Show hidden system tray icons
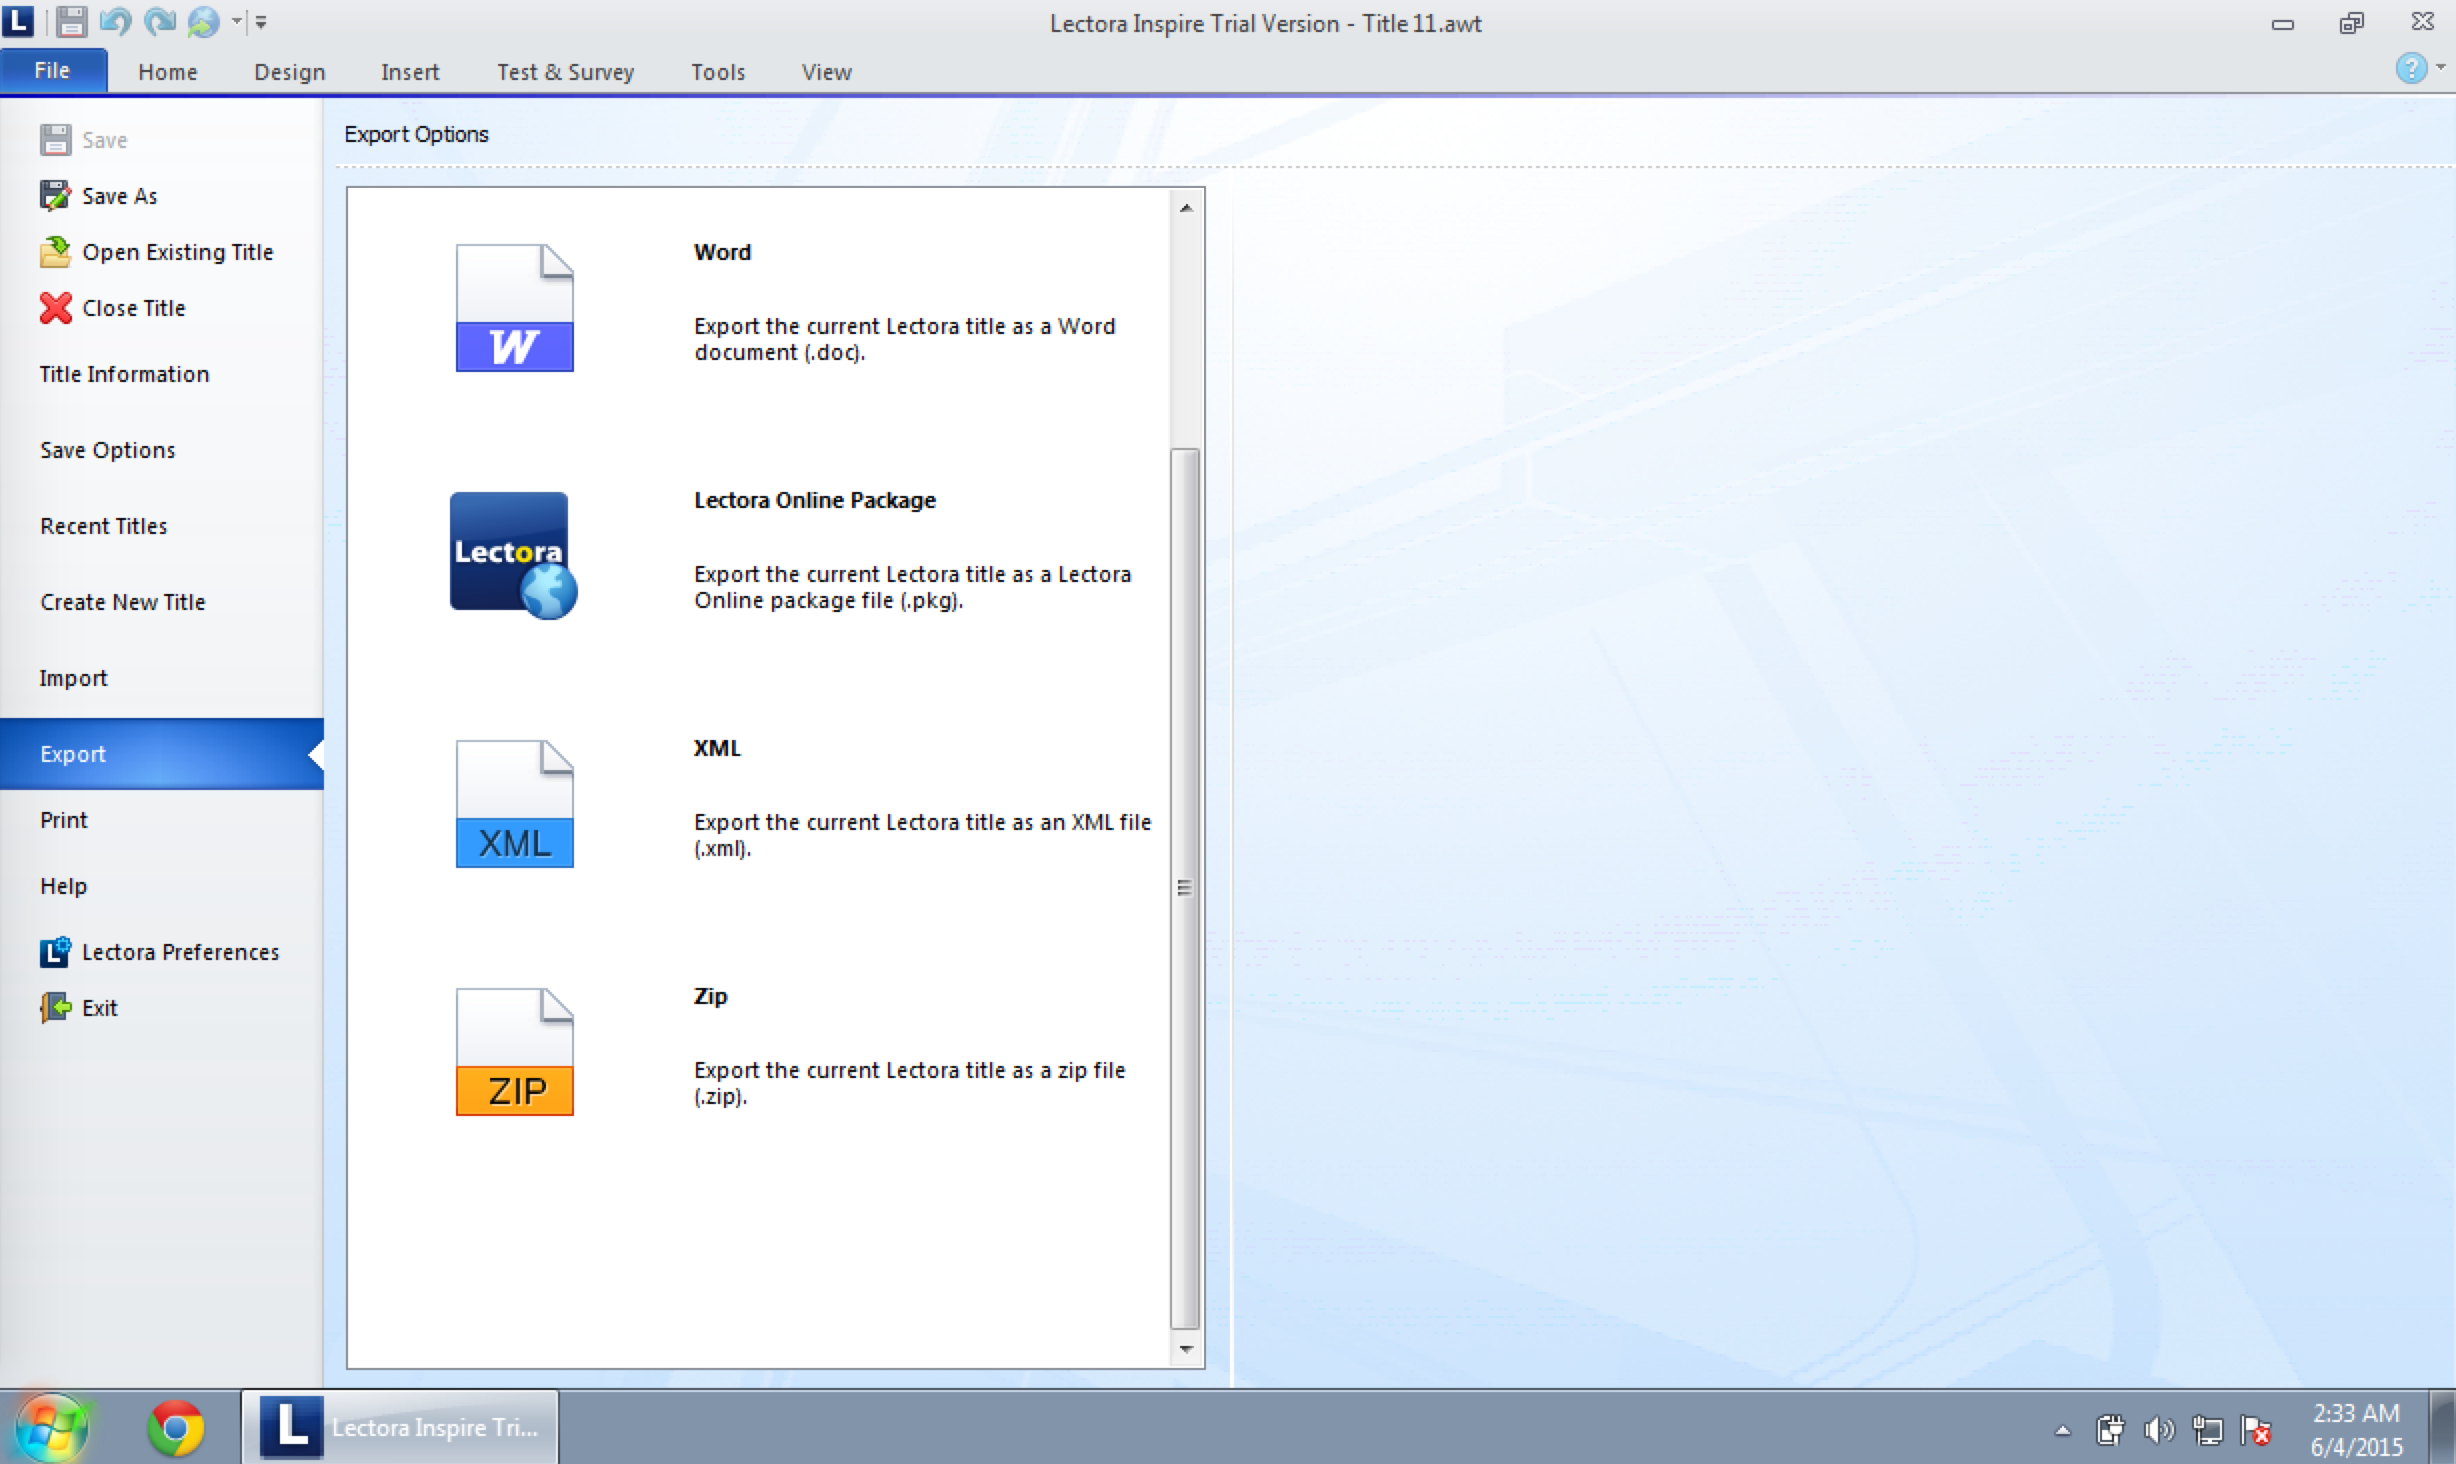 (x=2063, y=1430)
